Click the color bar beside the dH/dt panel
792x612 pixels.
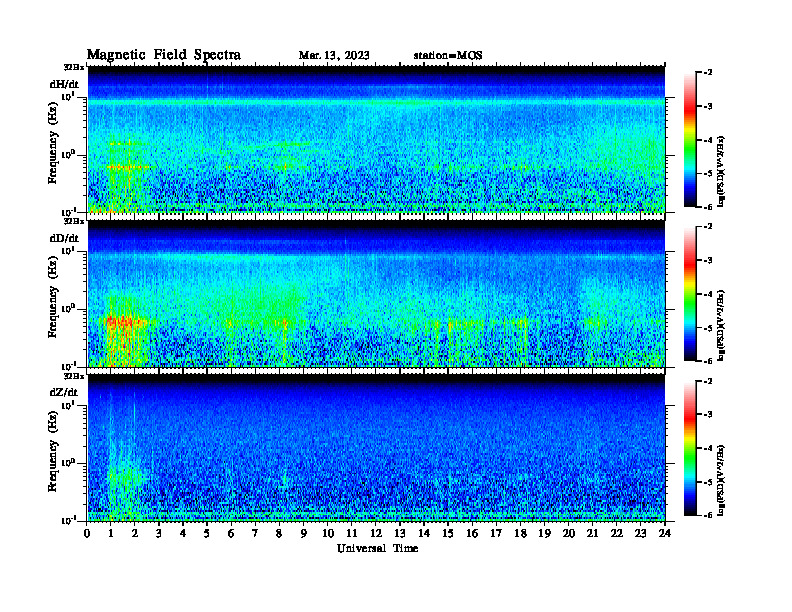click(690, 140)
